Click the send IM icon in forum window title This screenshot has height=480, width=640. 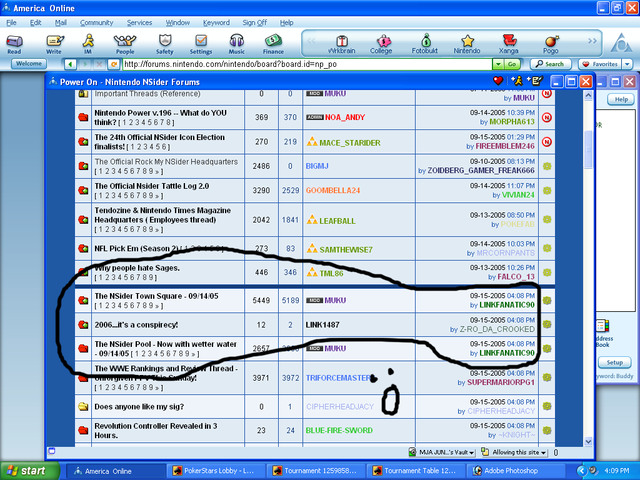point(516,81)
